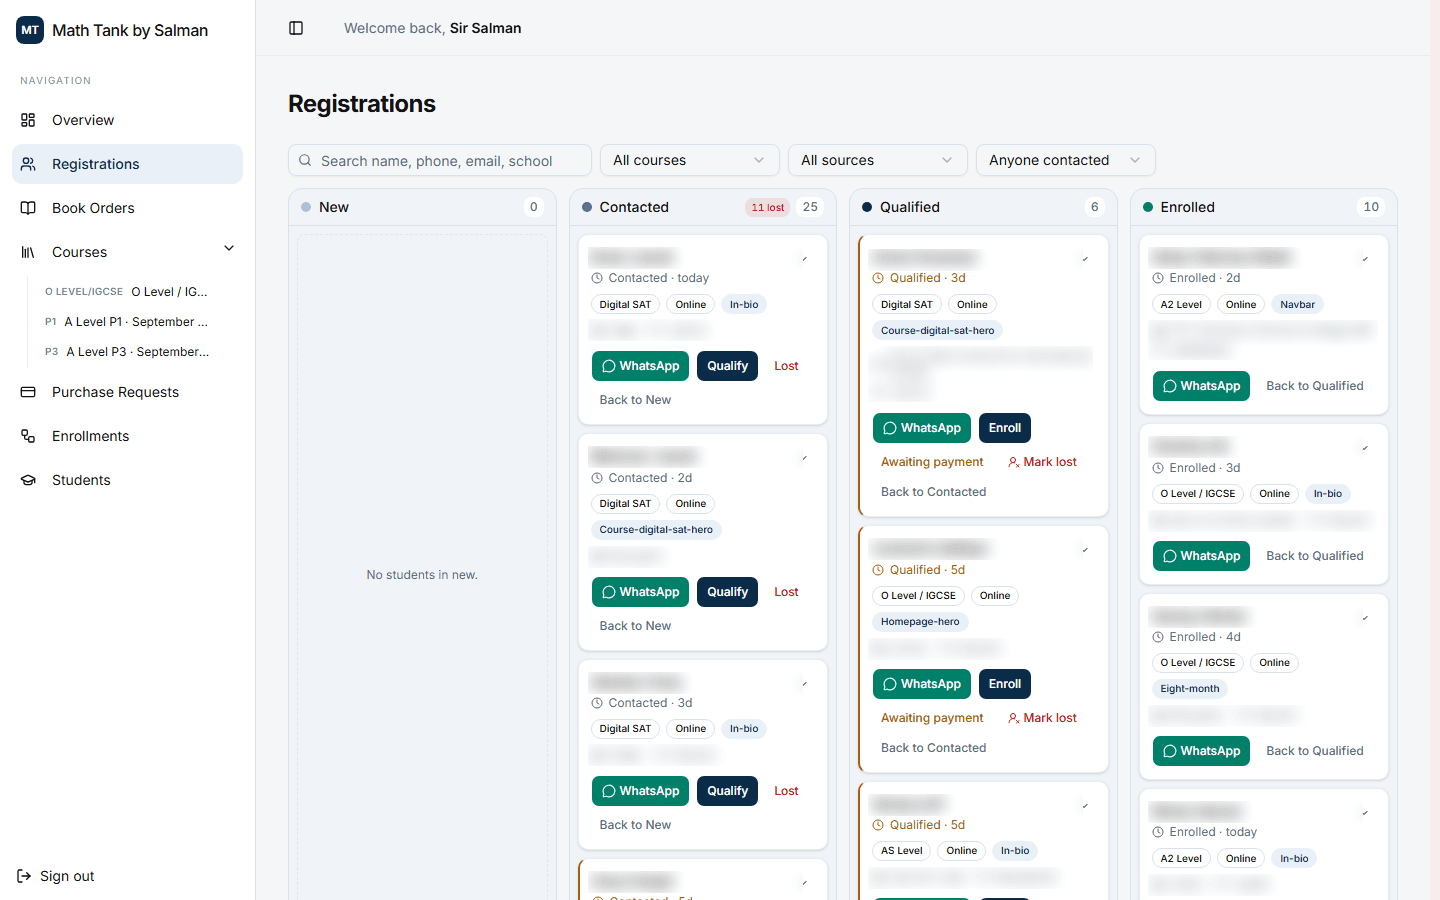Screen dimensions: 1440x900
Task: Mark lost on Homepage-hero qualified card
Action: 1042,718
